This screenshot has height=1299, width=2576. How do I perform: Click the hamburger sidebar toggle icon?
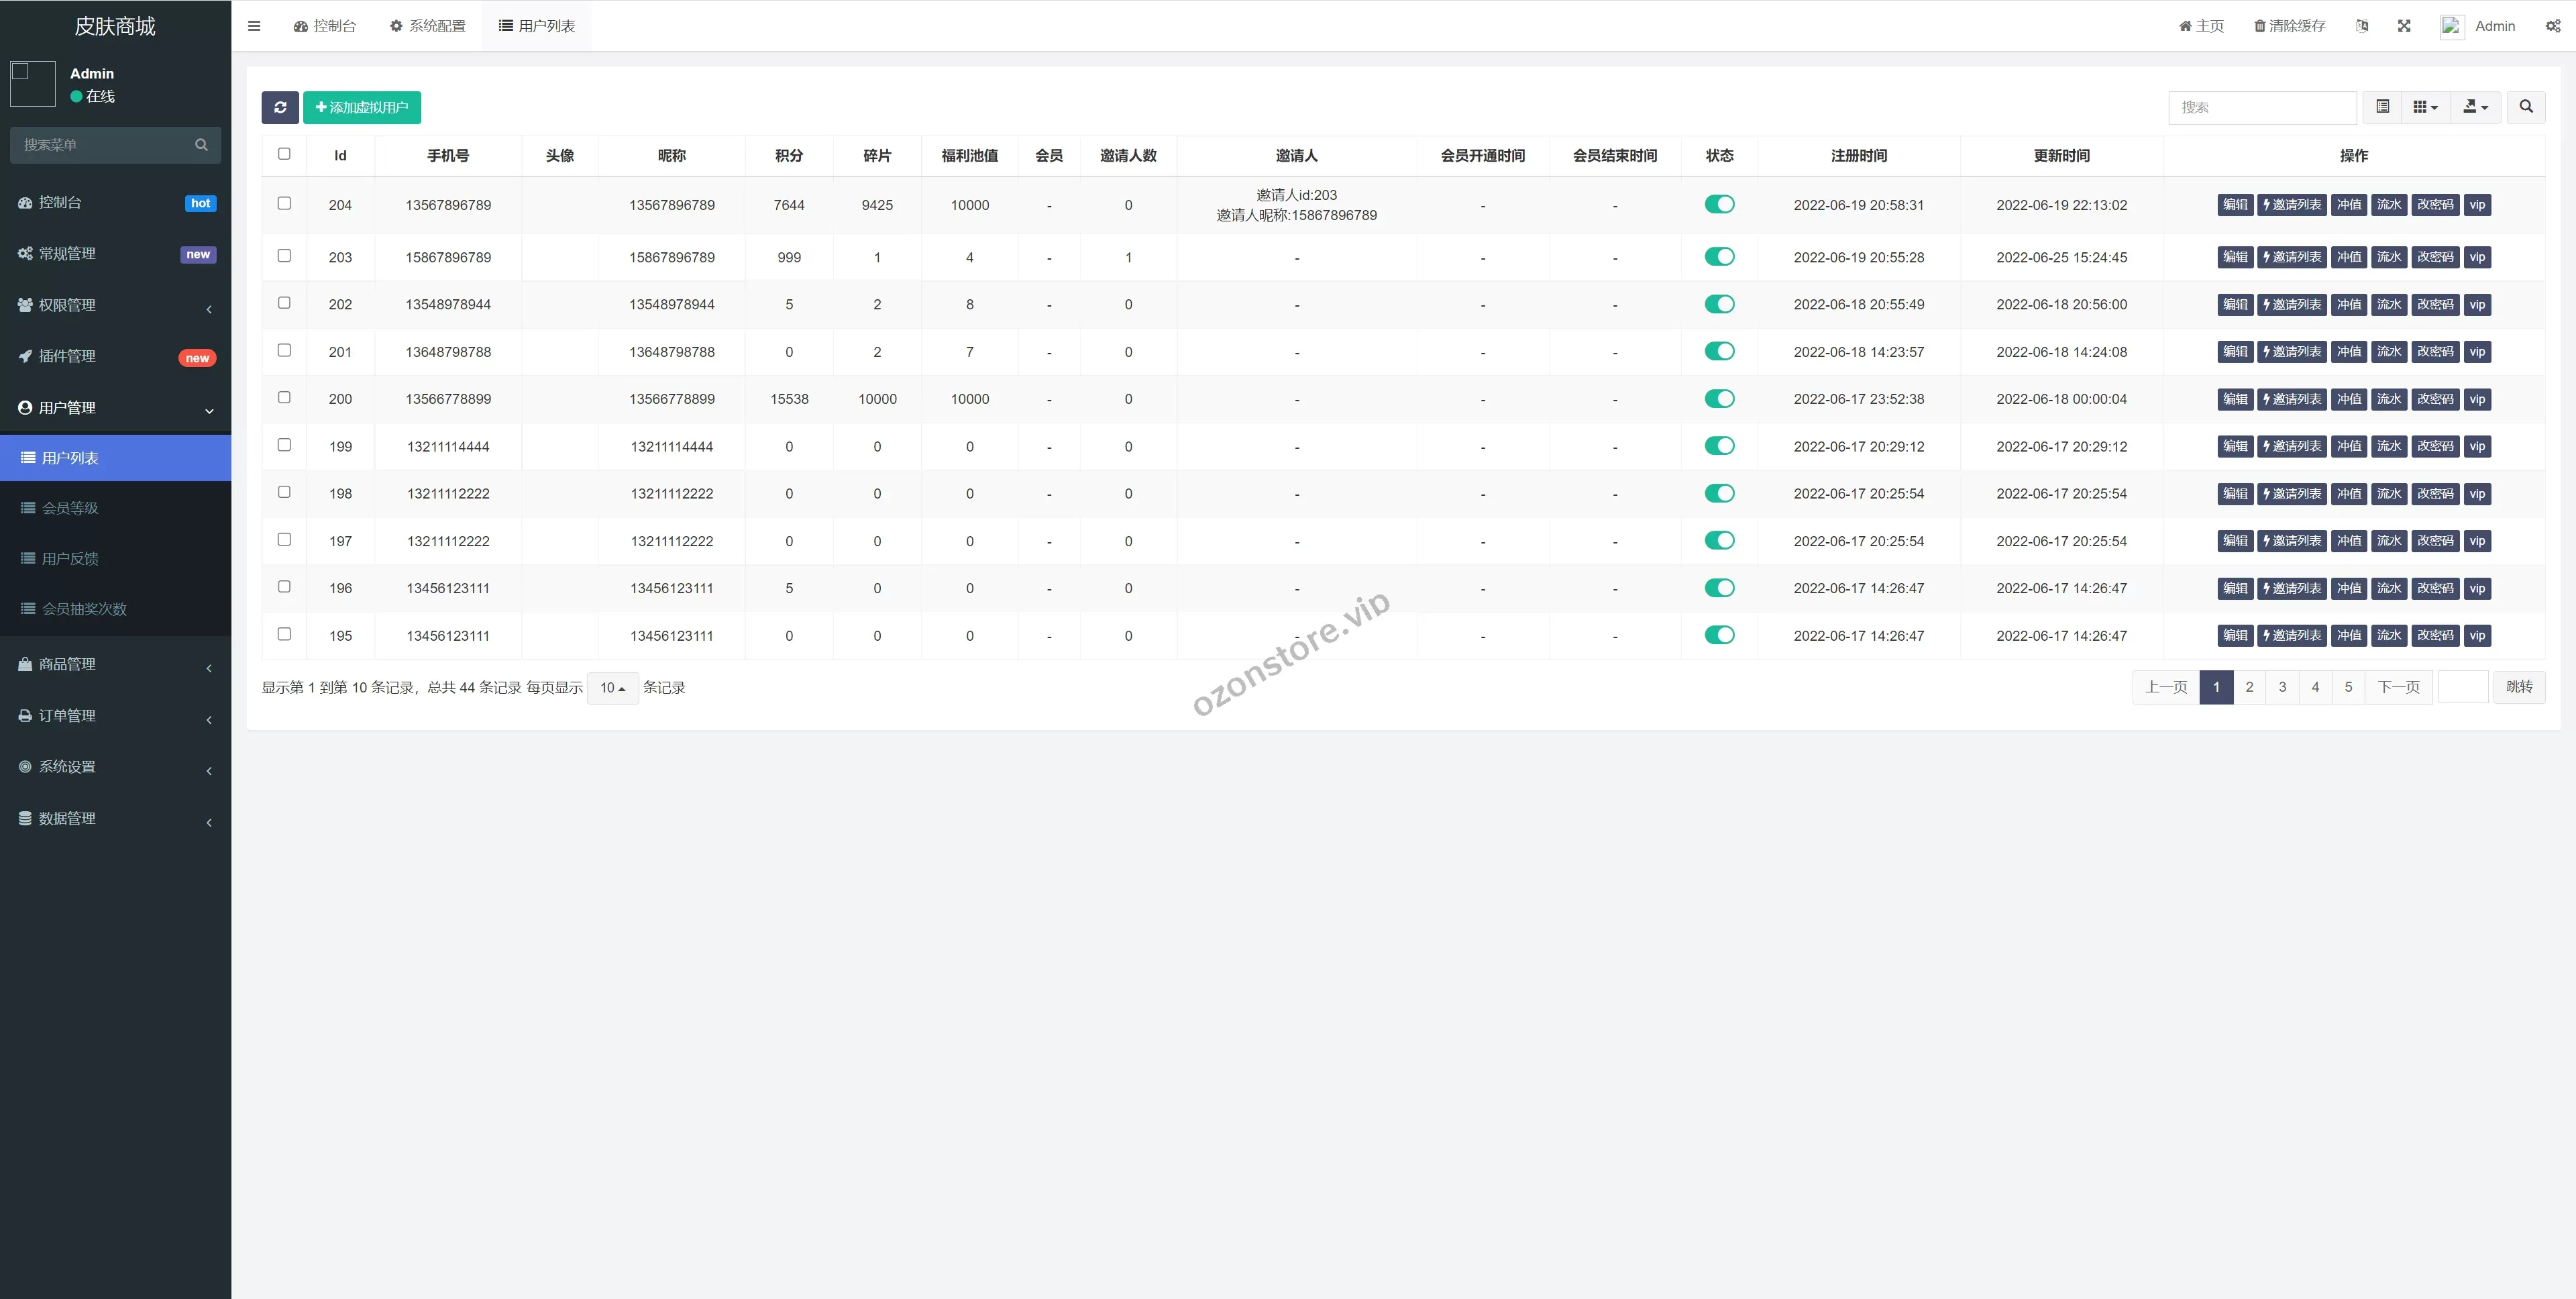(254, 26)
